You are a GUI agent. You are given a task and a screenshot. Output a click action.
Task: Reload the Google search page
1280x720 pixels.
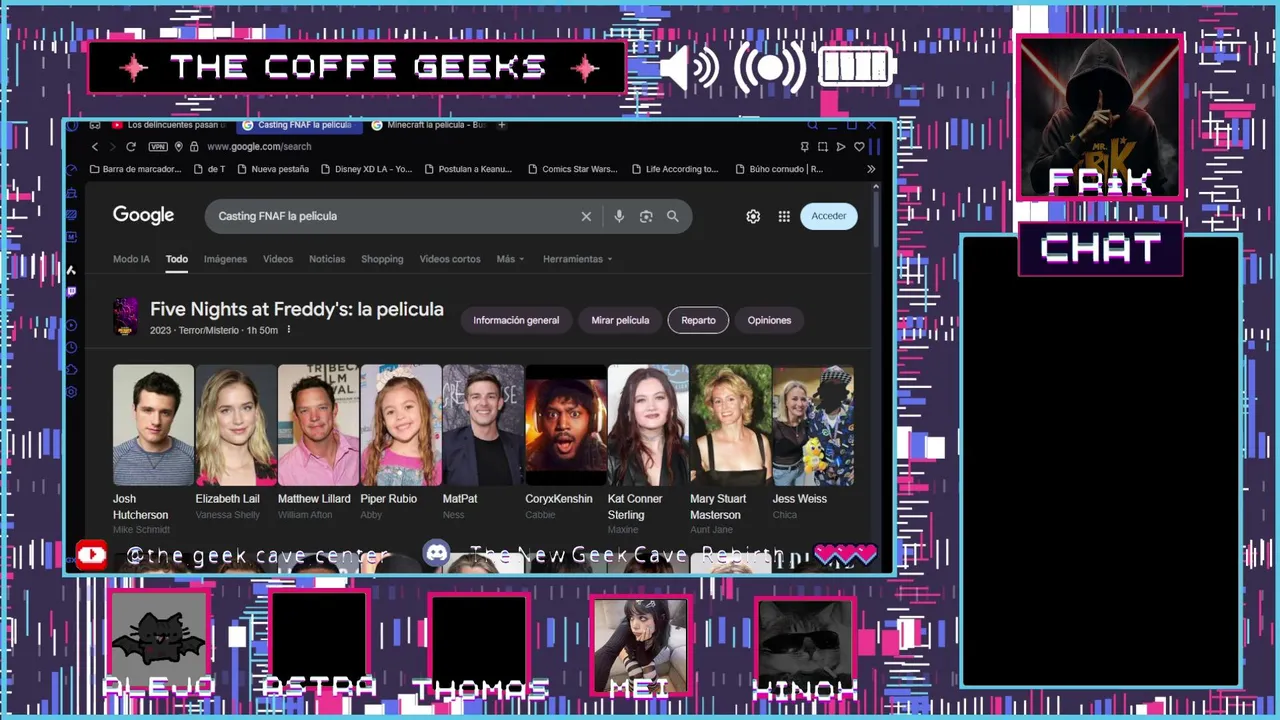pos(130,146)
